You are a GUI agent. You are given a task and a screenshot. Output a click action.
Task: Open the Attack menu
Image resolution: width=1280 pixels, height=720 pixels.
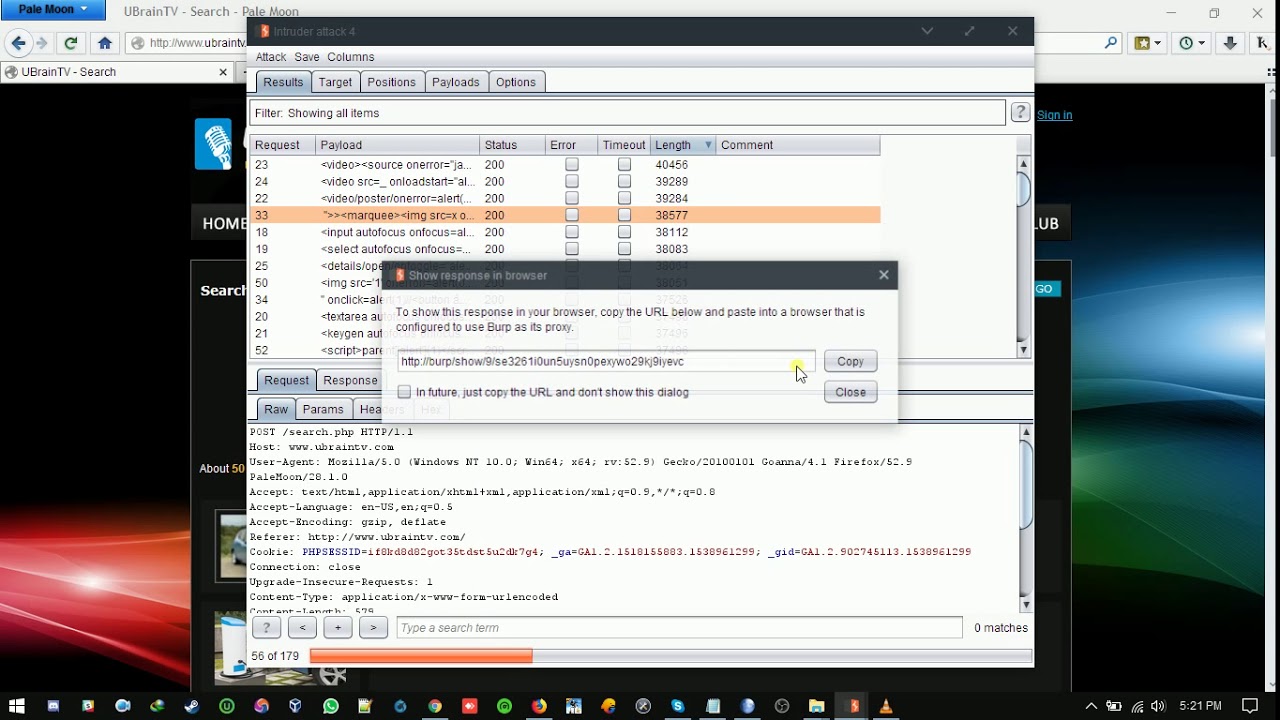(270, 57)
